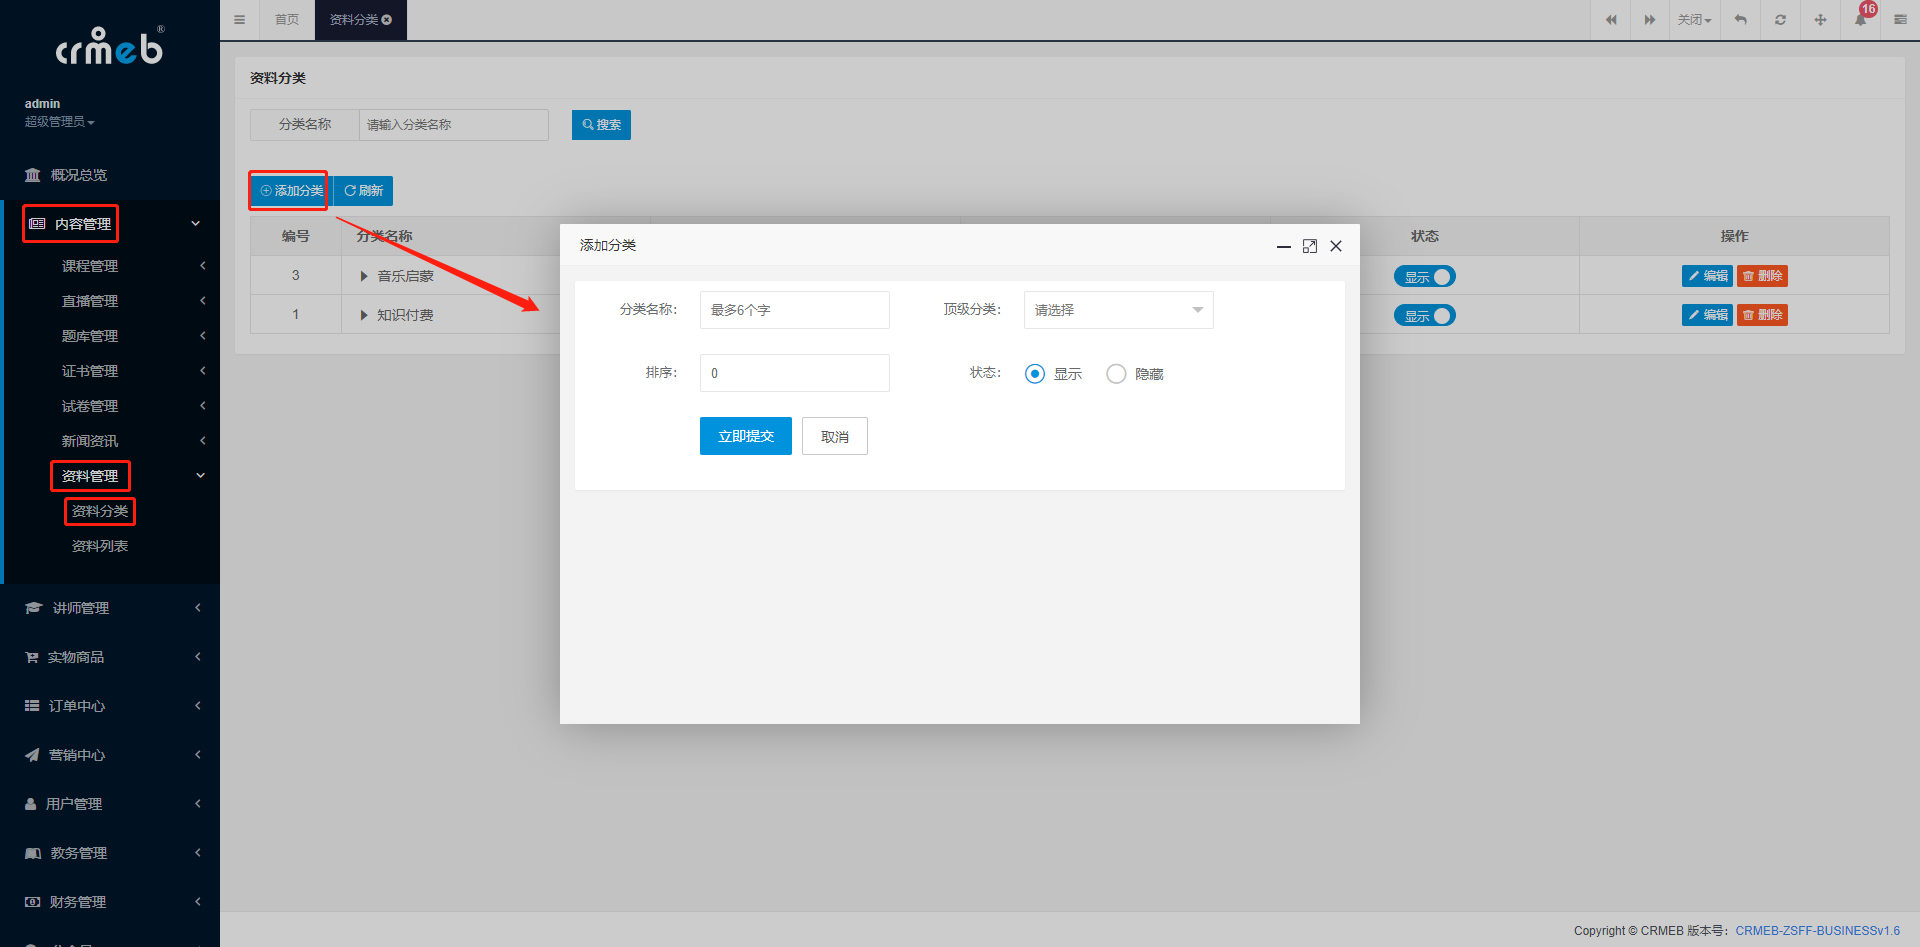
Task: Expand the 知识付费 category row
Action: coord(364,315)
